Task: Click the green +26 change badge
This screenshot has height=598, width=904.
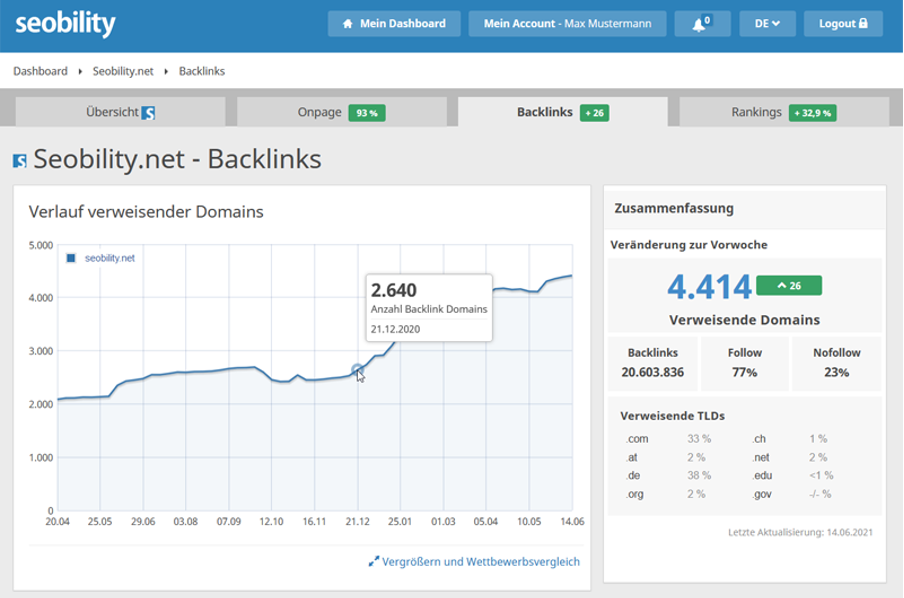Action: 789,286
